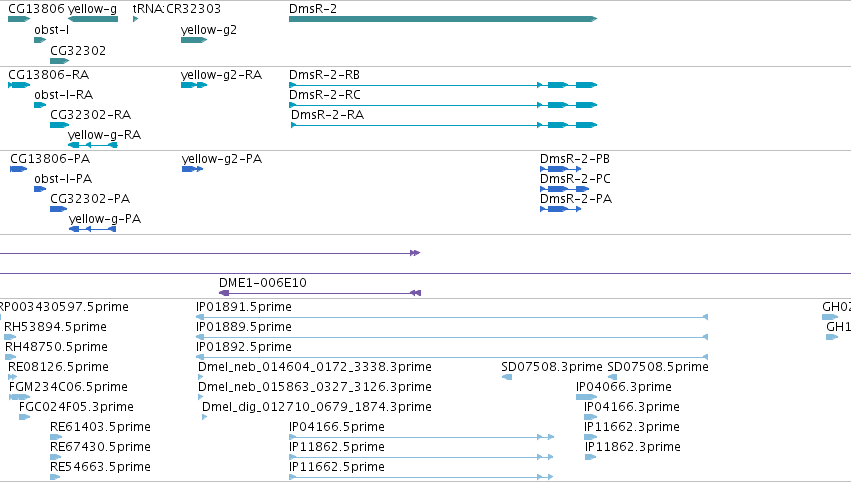The image size is (851, 482).
Task: Select the DmsR-2-PA protein label
Action: 576,199
